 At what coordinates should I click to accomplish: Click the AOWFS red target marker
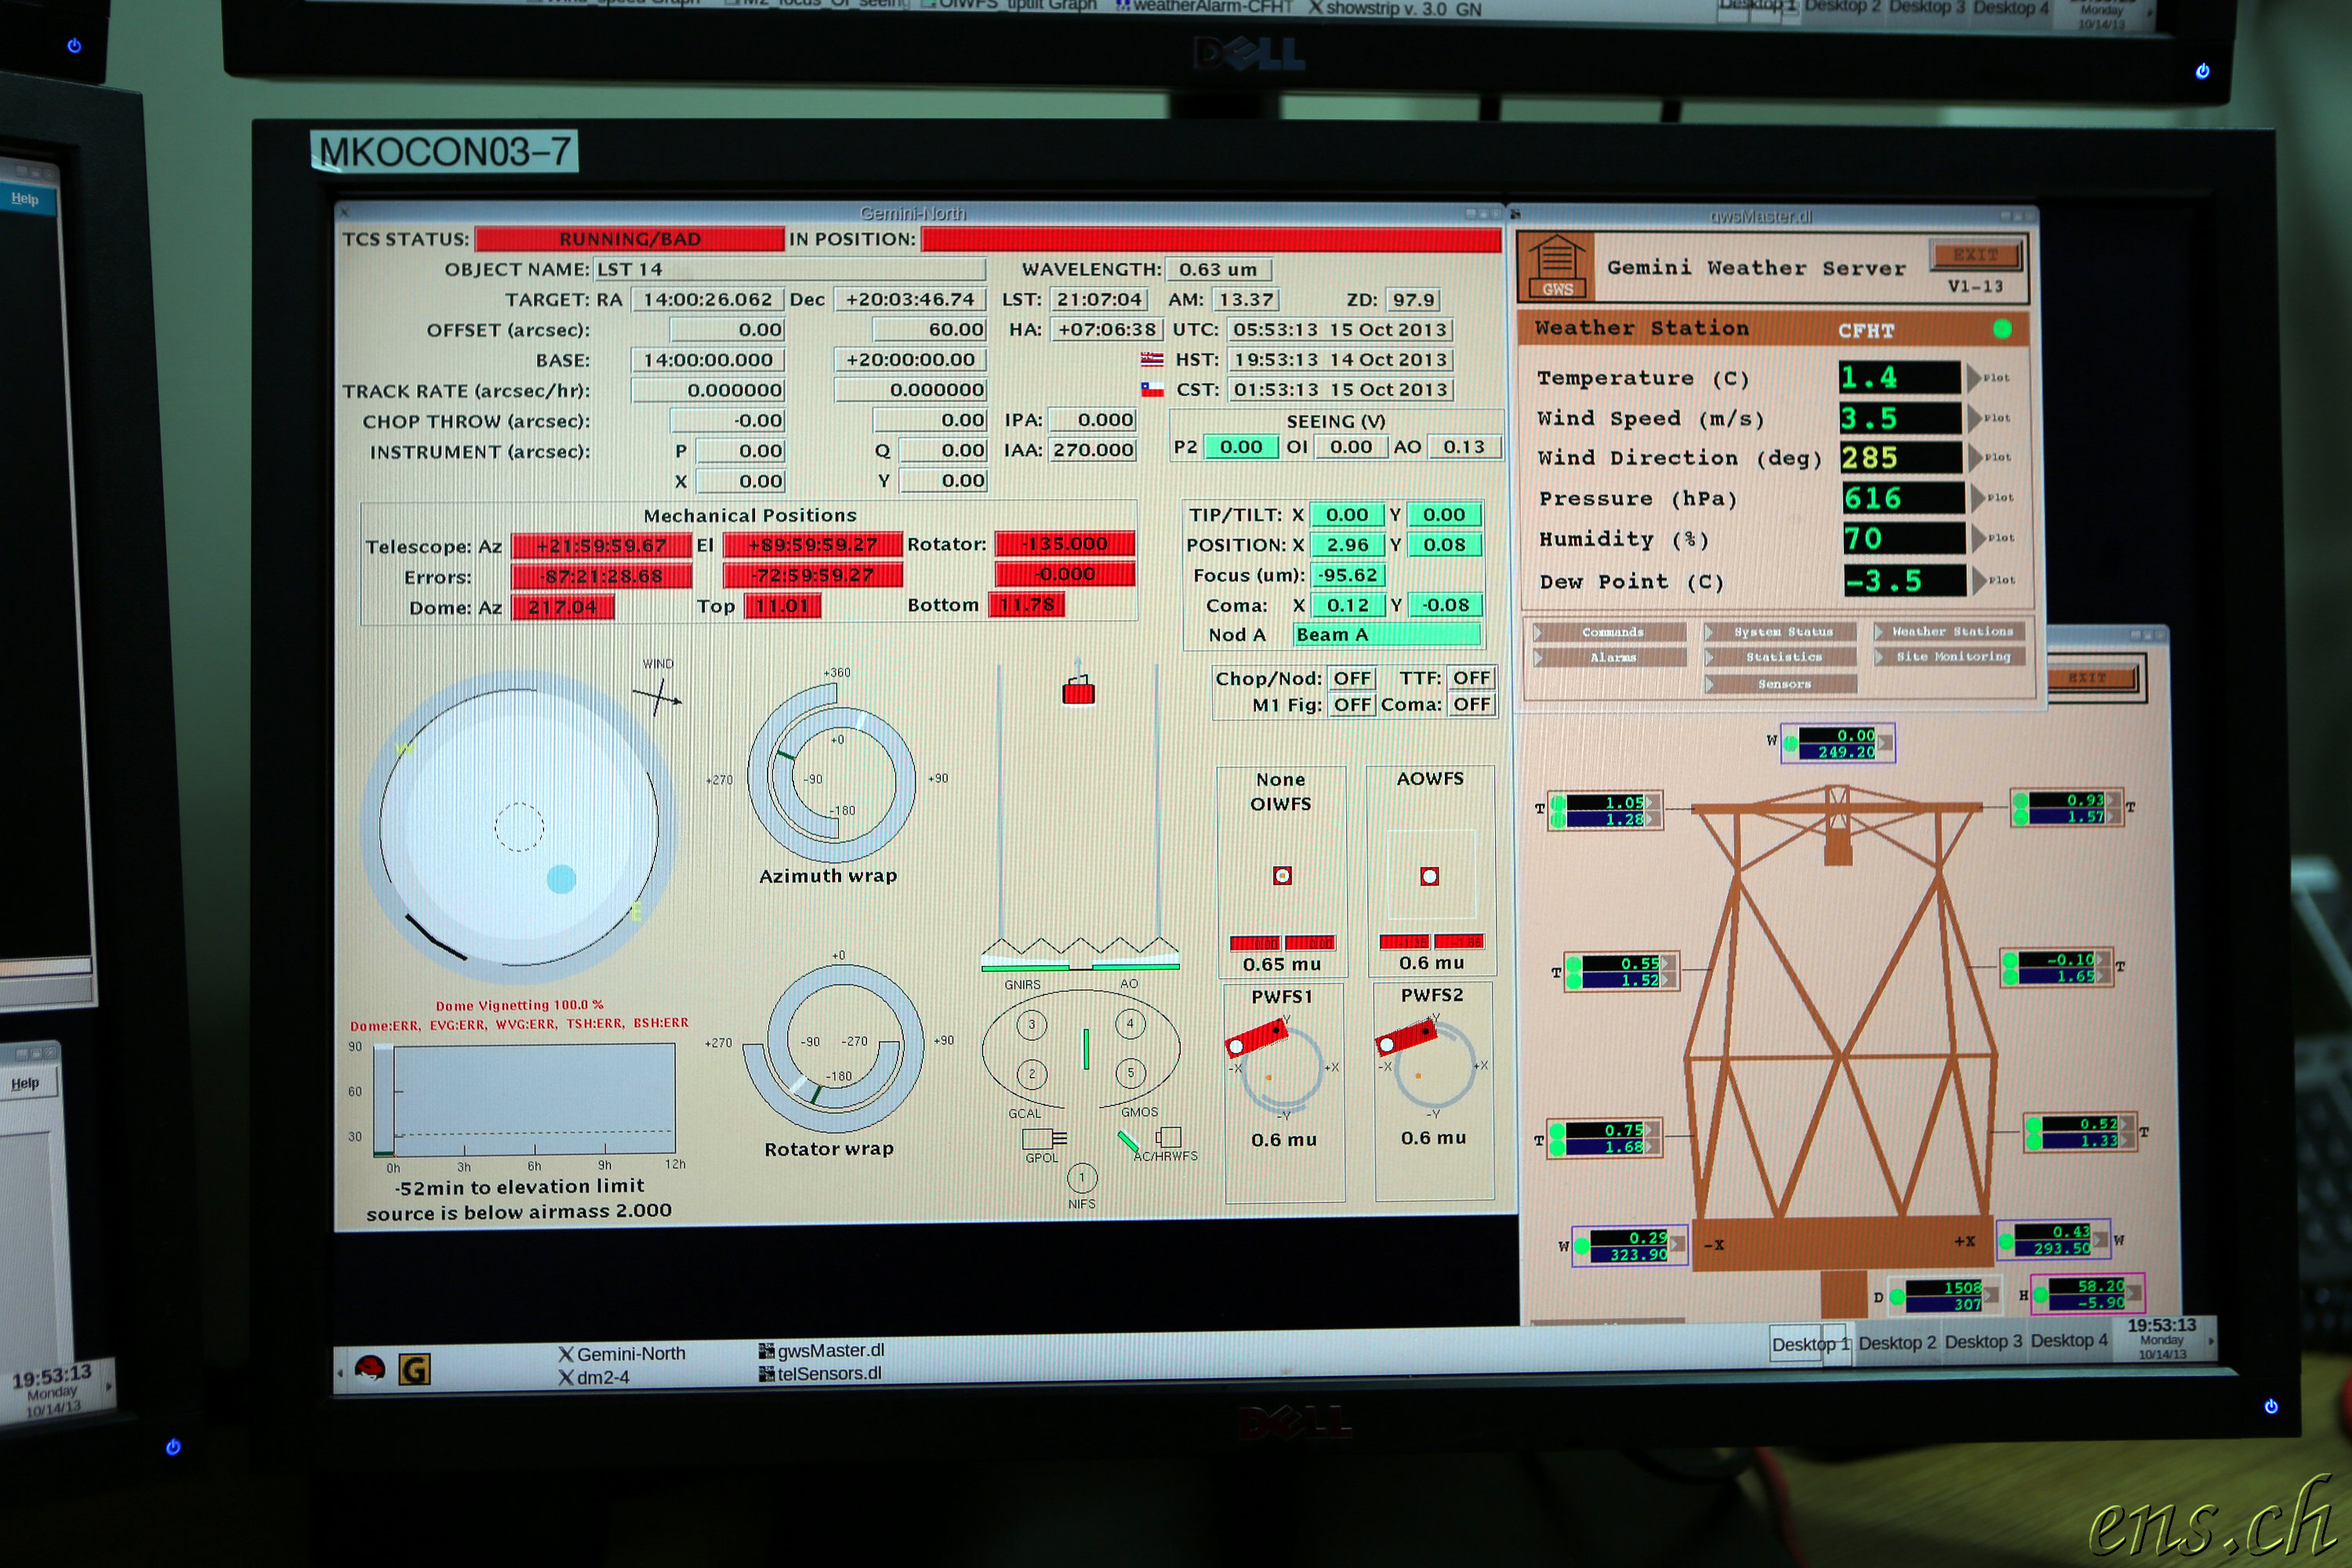coord(1430,876)
